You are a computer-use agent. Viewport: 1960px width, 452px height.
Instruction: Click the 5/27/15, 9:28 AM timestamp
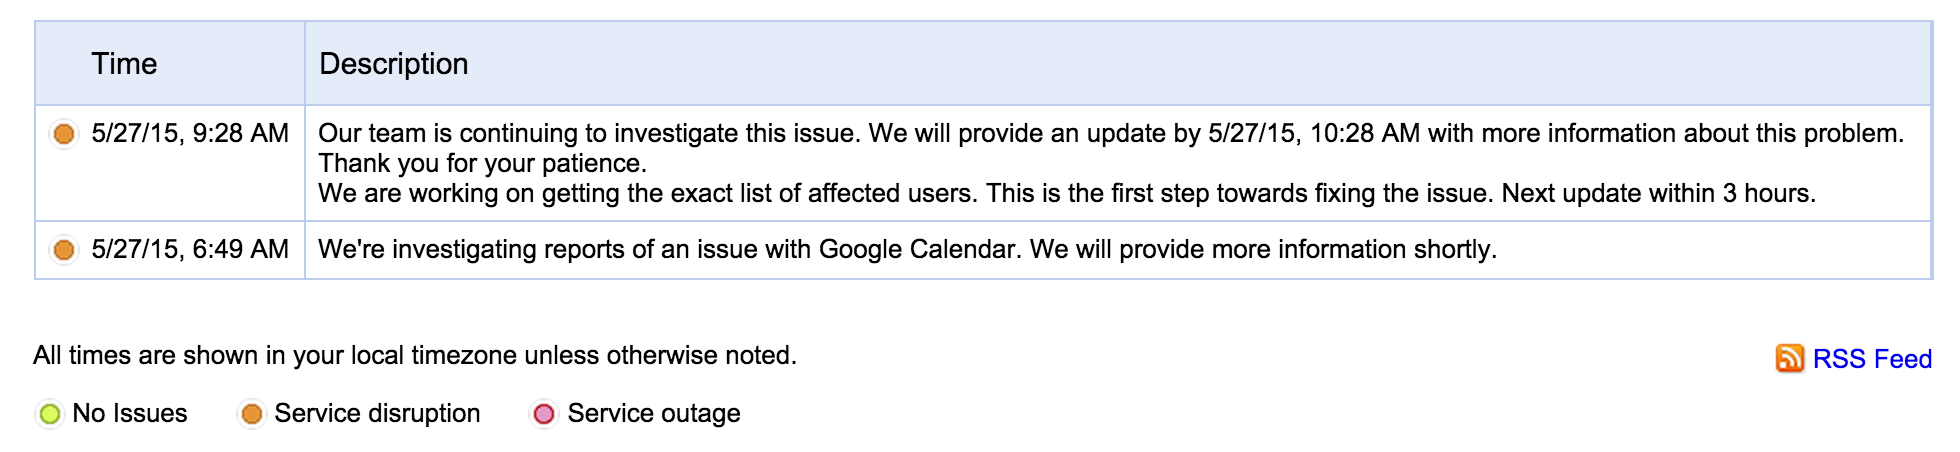click(x=190, y=134)
